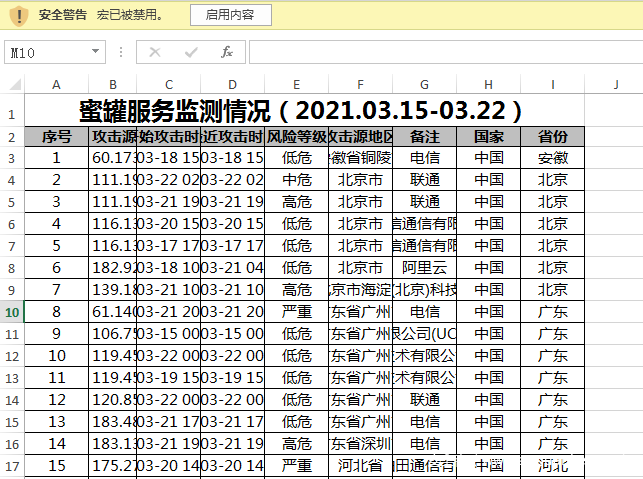Viewport: 643px width, 479px height.
Task: Select column E header
Action: [x=296, y=84]
